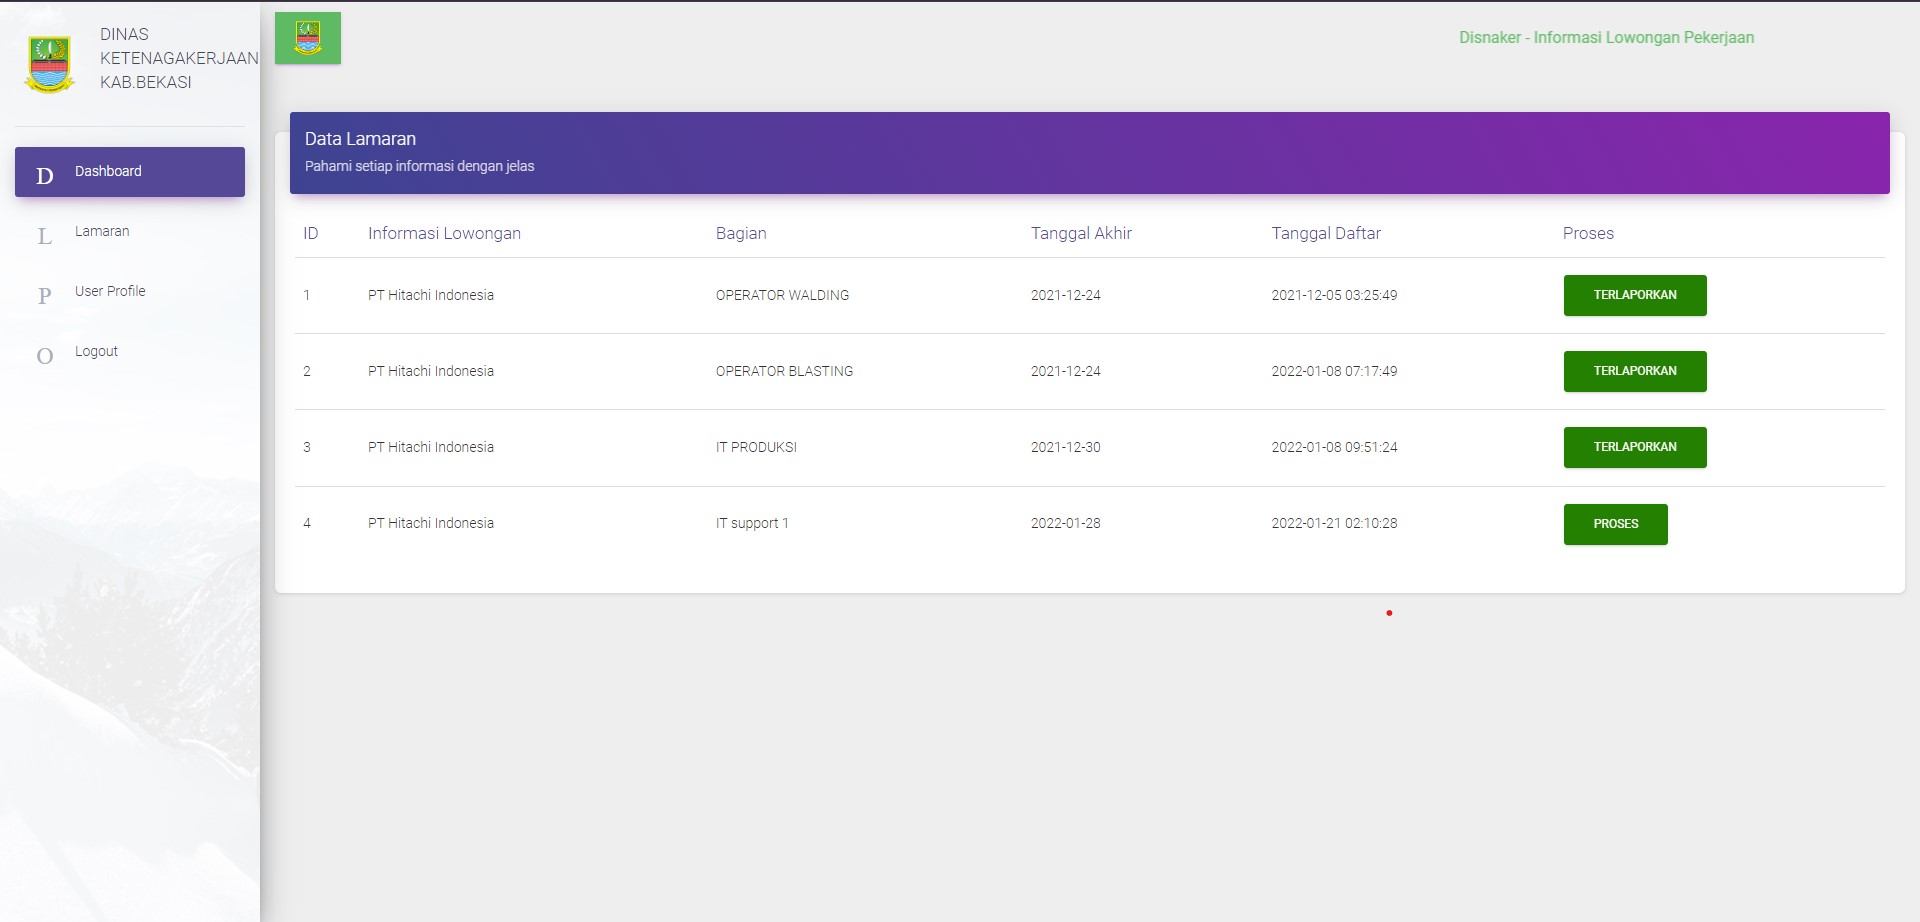The height and width of the screenshot is (922, 1920).
Task: Click the green crest icon in top bar
Action: 308,38
